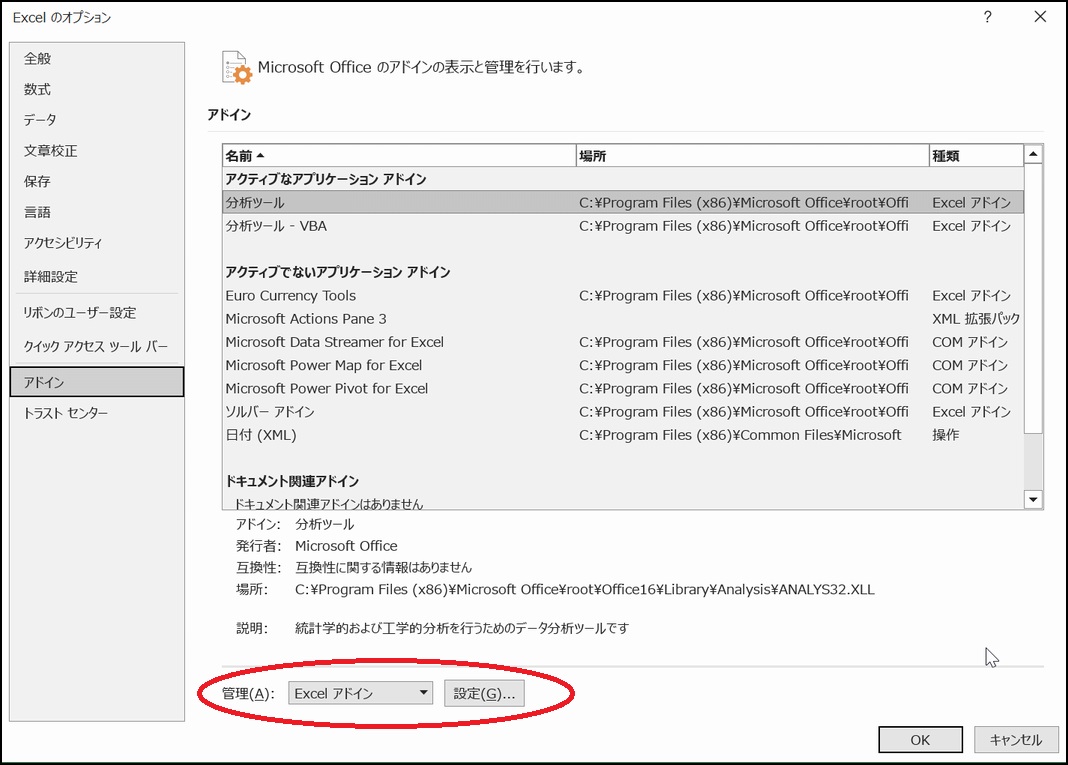Click the 場所 column header
The image size is (1068, 765).
(x=591, y=155)
